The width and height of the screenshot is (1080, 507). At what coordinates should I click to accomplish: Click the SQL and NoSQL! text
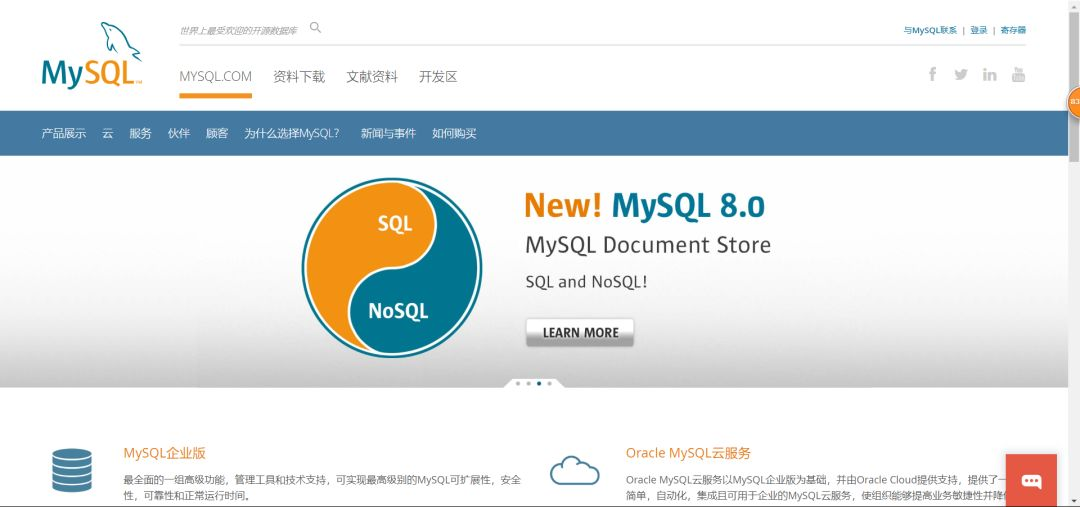click(x=587, y=282)
